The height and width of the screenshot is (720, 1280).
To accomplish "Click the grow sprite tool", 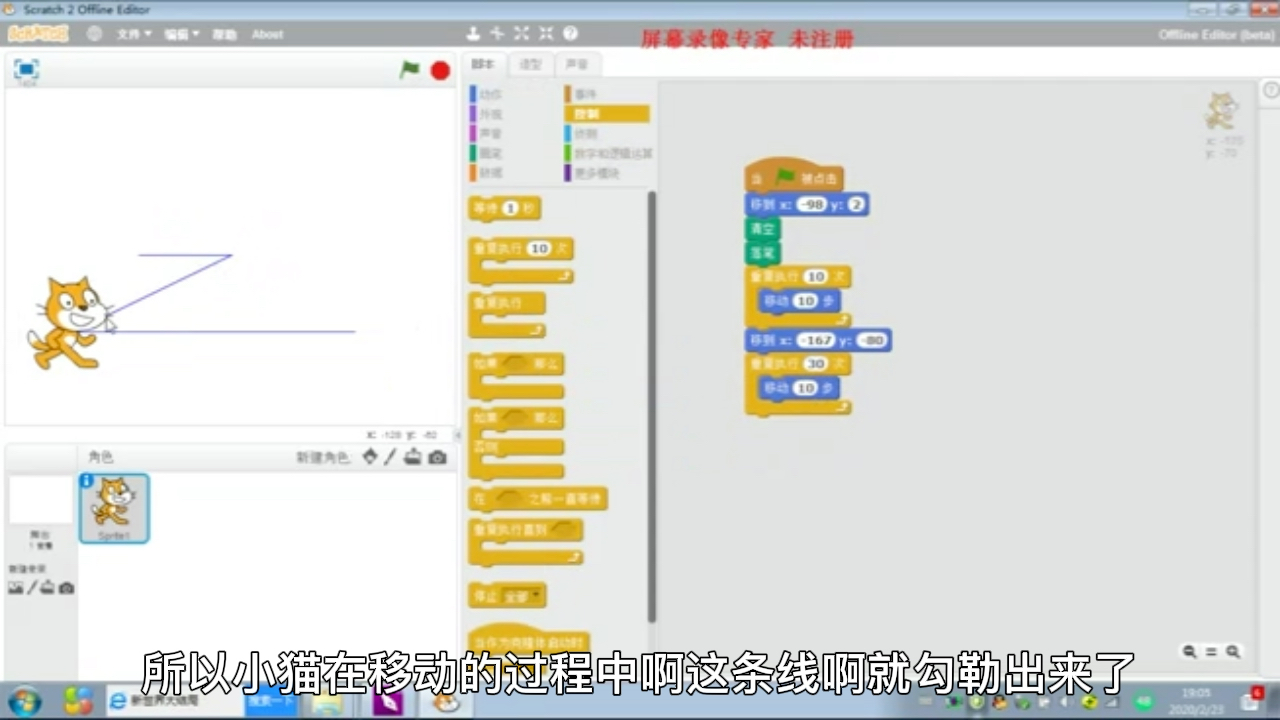I will coord(521,33).
